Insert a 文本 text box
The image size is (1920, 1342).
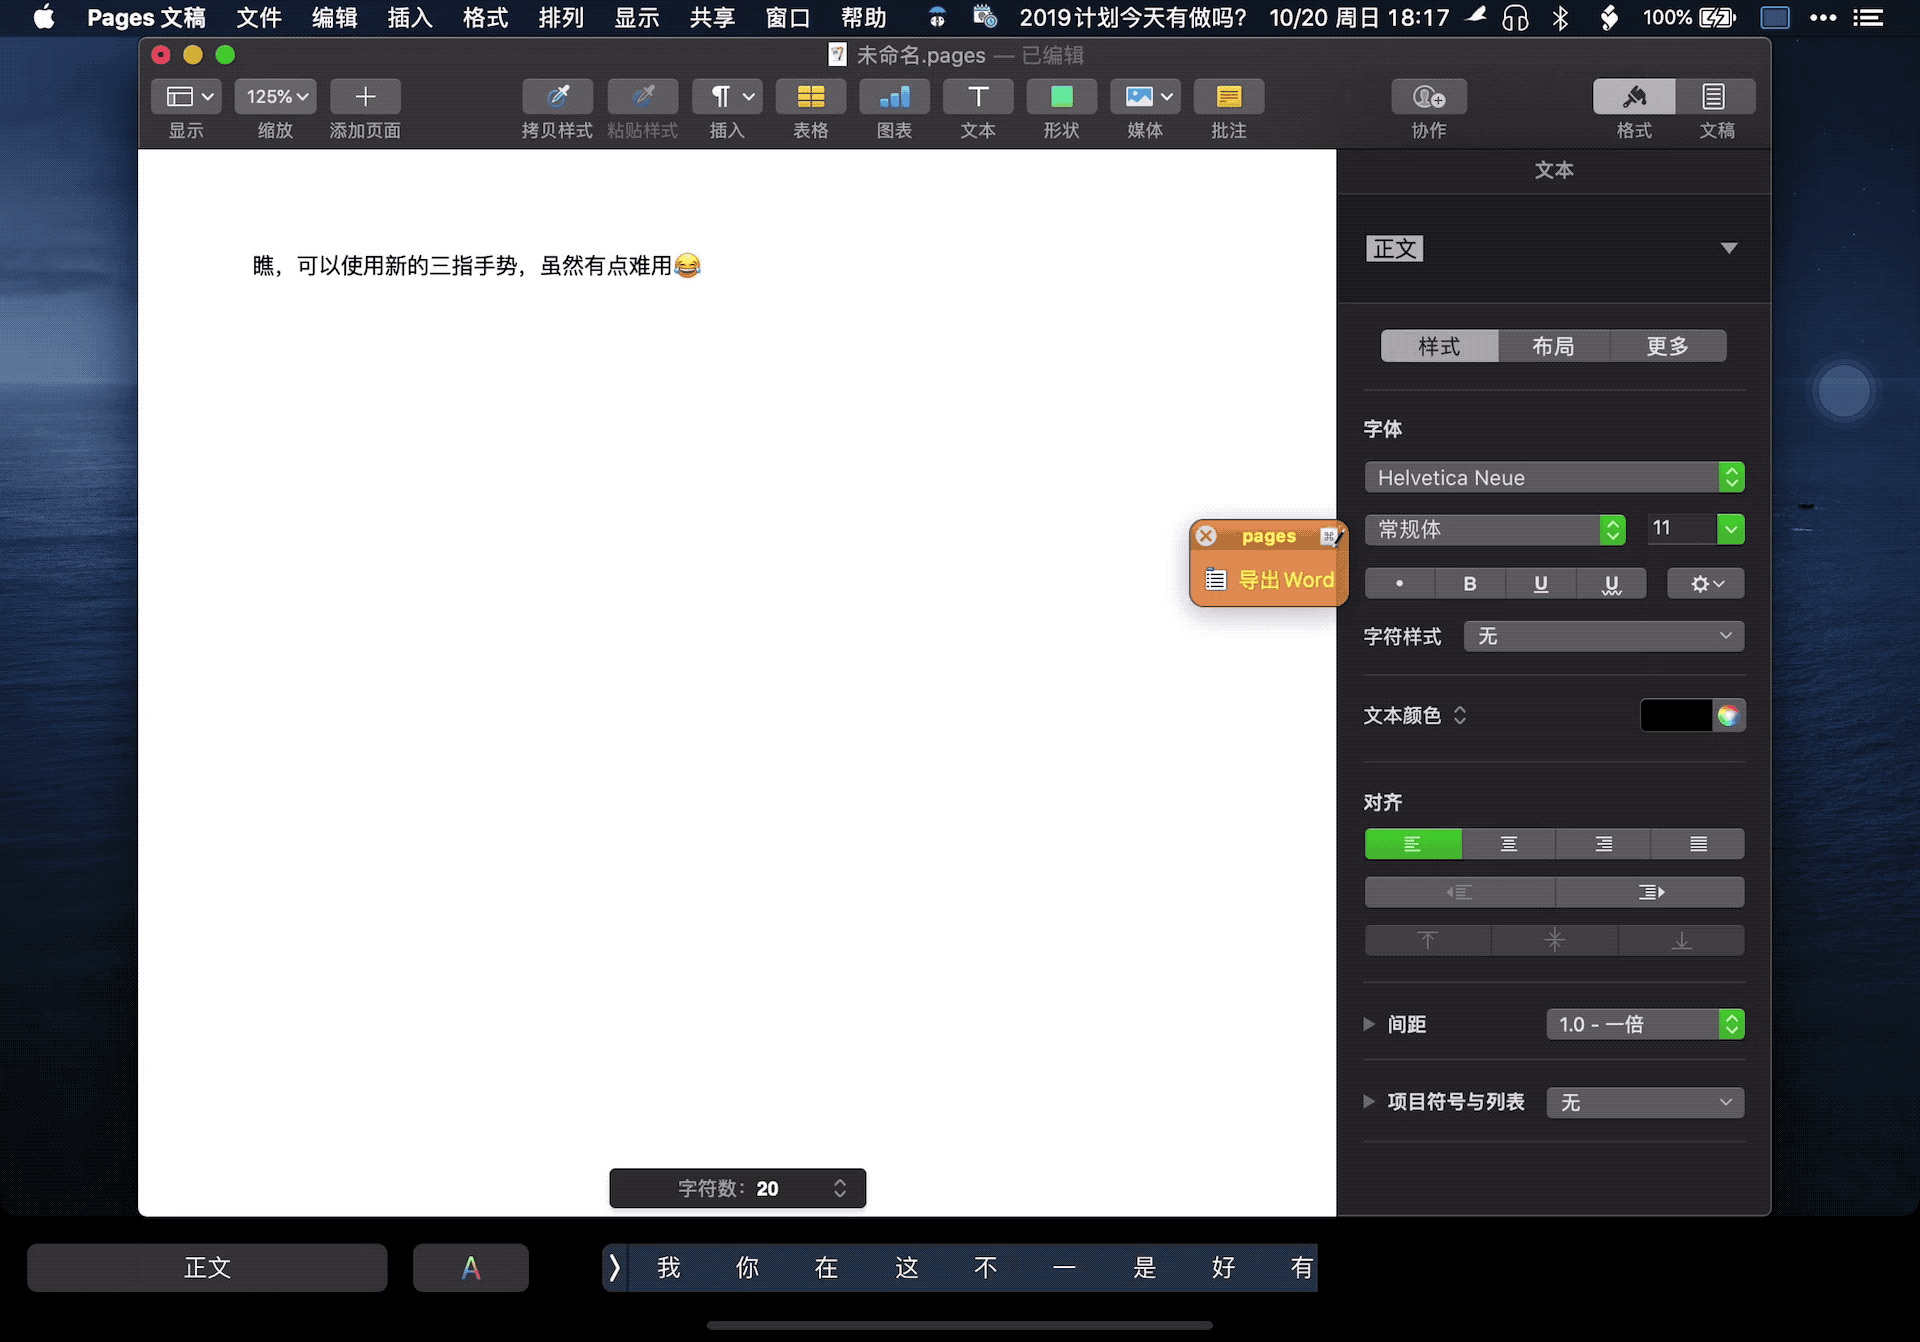pyautogui.click(x=977, y=97)
